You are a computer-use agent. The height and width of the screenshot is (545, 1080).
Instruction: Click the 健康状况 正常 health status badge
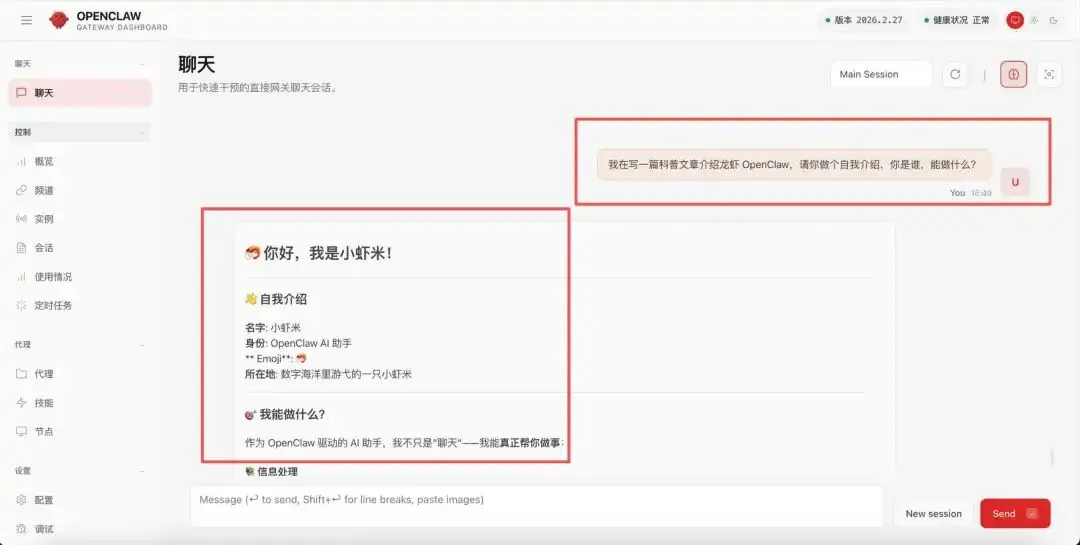click(956, 20)
